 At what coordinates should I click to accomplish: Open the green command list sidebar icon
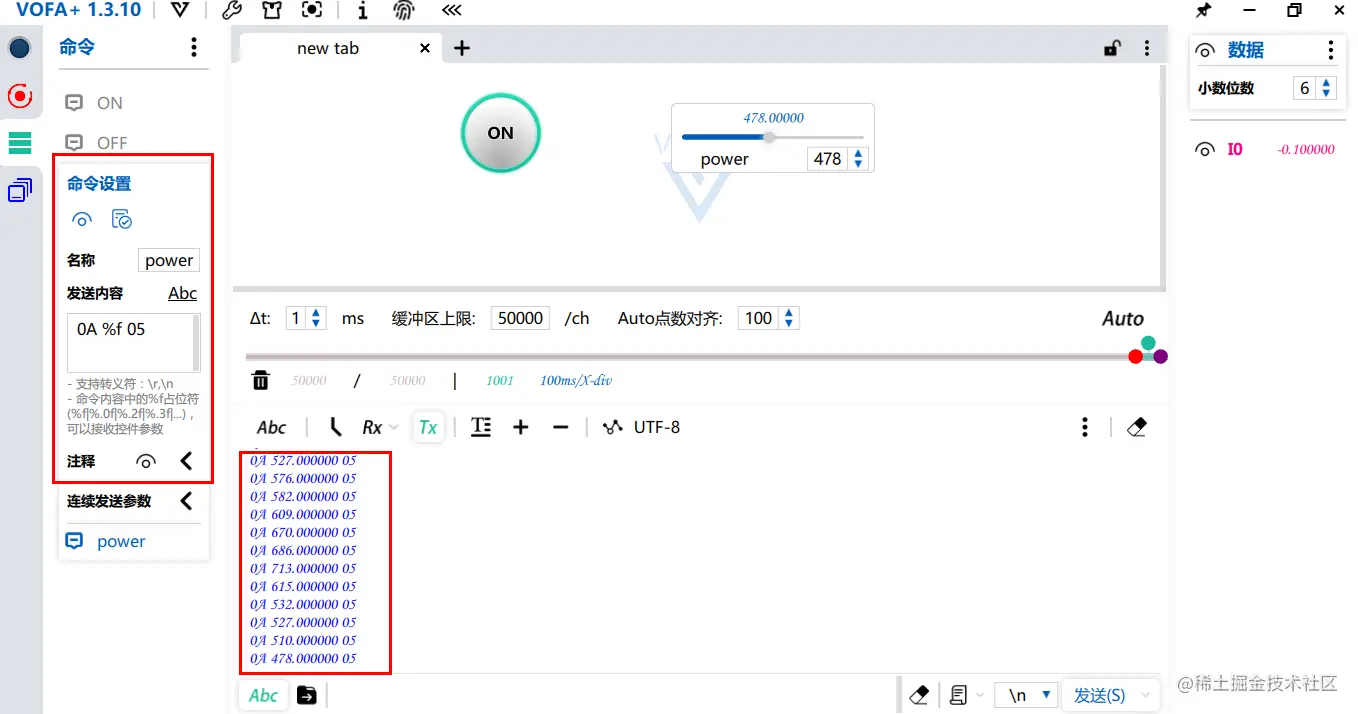[x=20, y=142]
